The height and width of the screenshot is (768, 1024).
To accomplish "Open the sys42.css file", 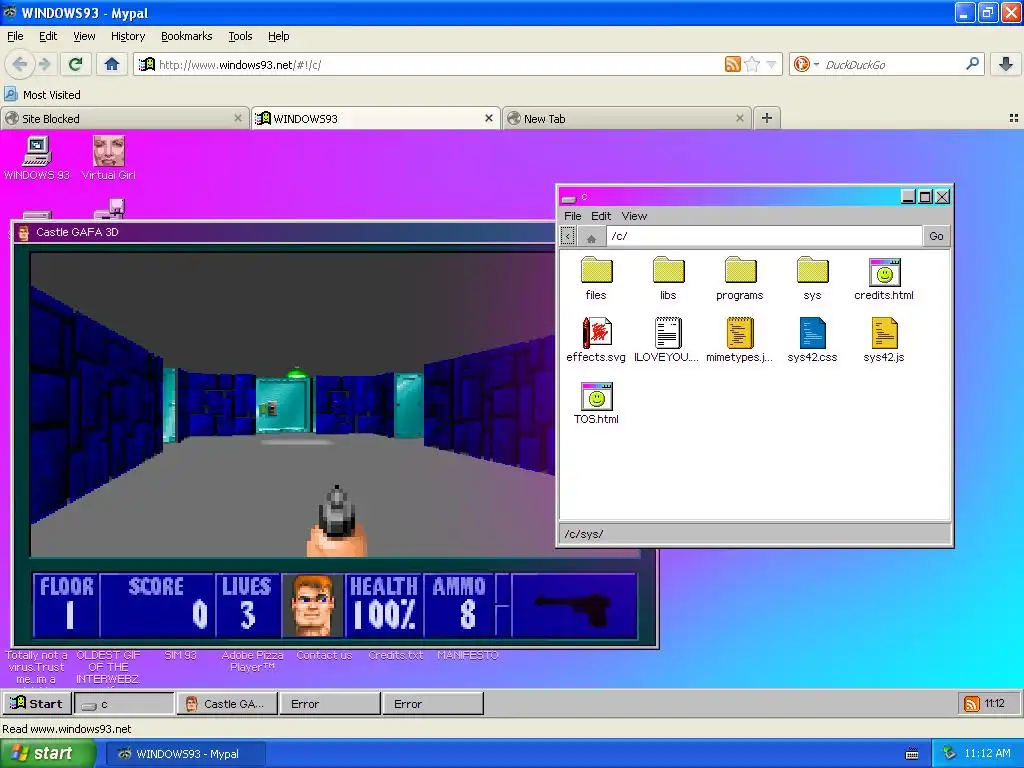I will click(x=812, y=340).
